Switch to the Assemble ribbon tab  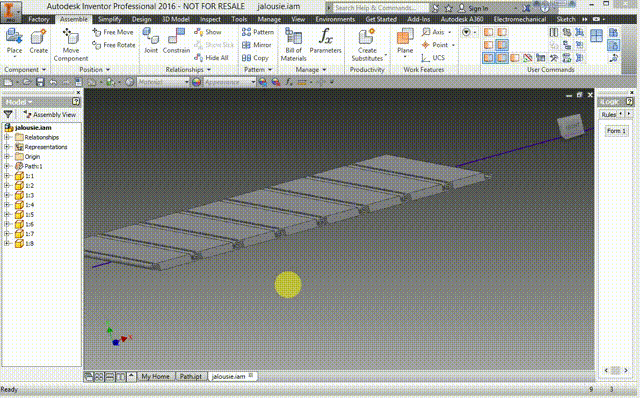(73, 19)
